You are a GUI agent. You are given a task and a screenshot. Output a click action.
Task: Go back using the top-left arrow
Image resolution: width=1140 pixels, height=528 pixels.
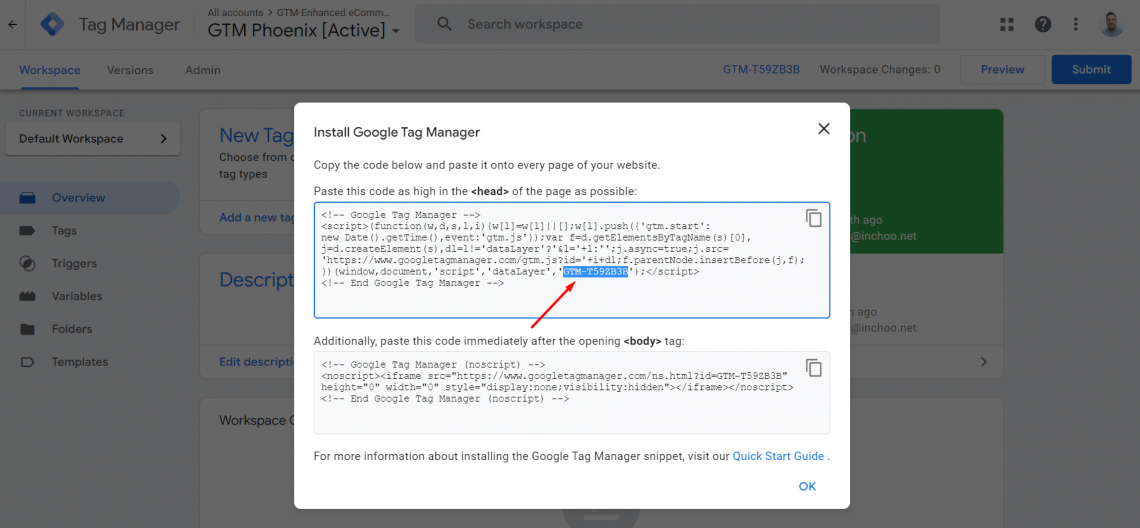[12, 24]
